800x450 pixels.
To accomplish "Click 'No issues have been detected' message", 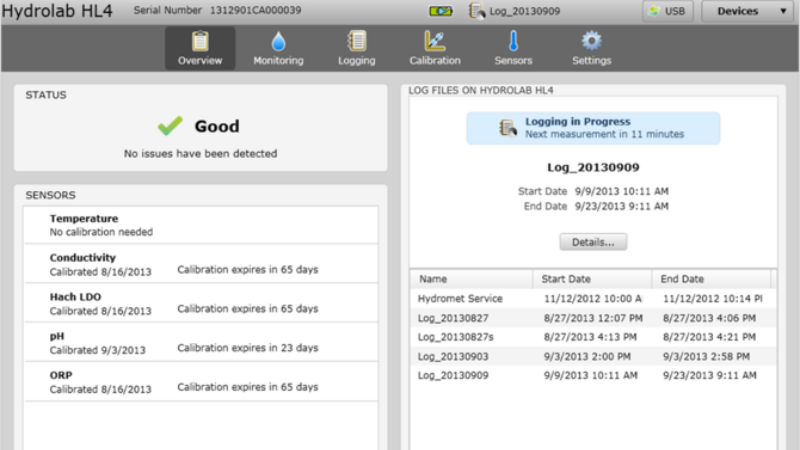I will 201,154.
